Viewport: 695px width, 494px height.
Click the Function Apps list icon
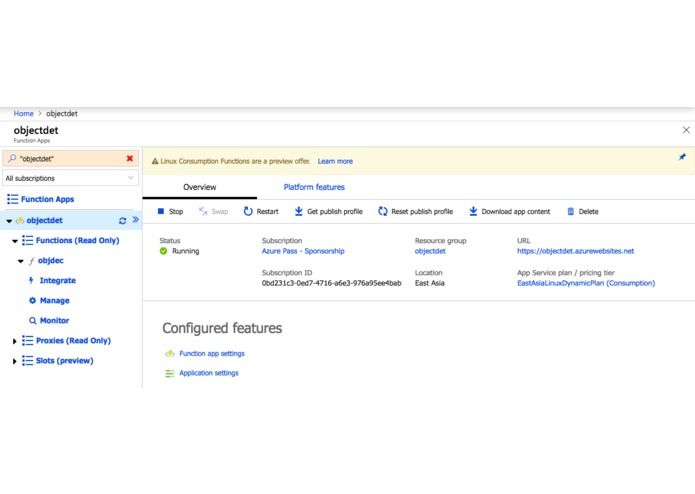tap(12, 199)
